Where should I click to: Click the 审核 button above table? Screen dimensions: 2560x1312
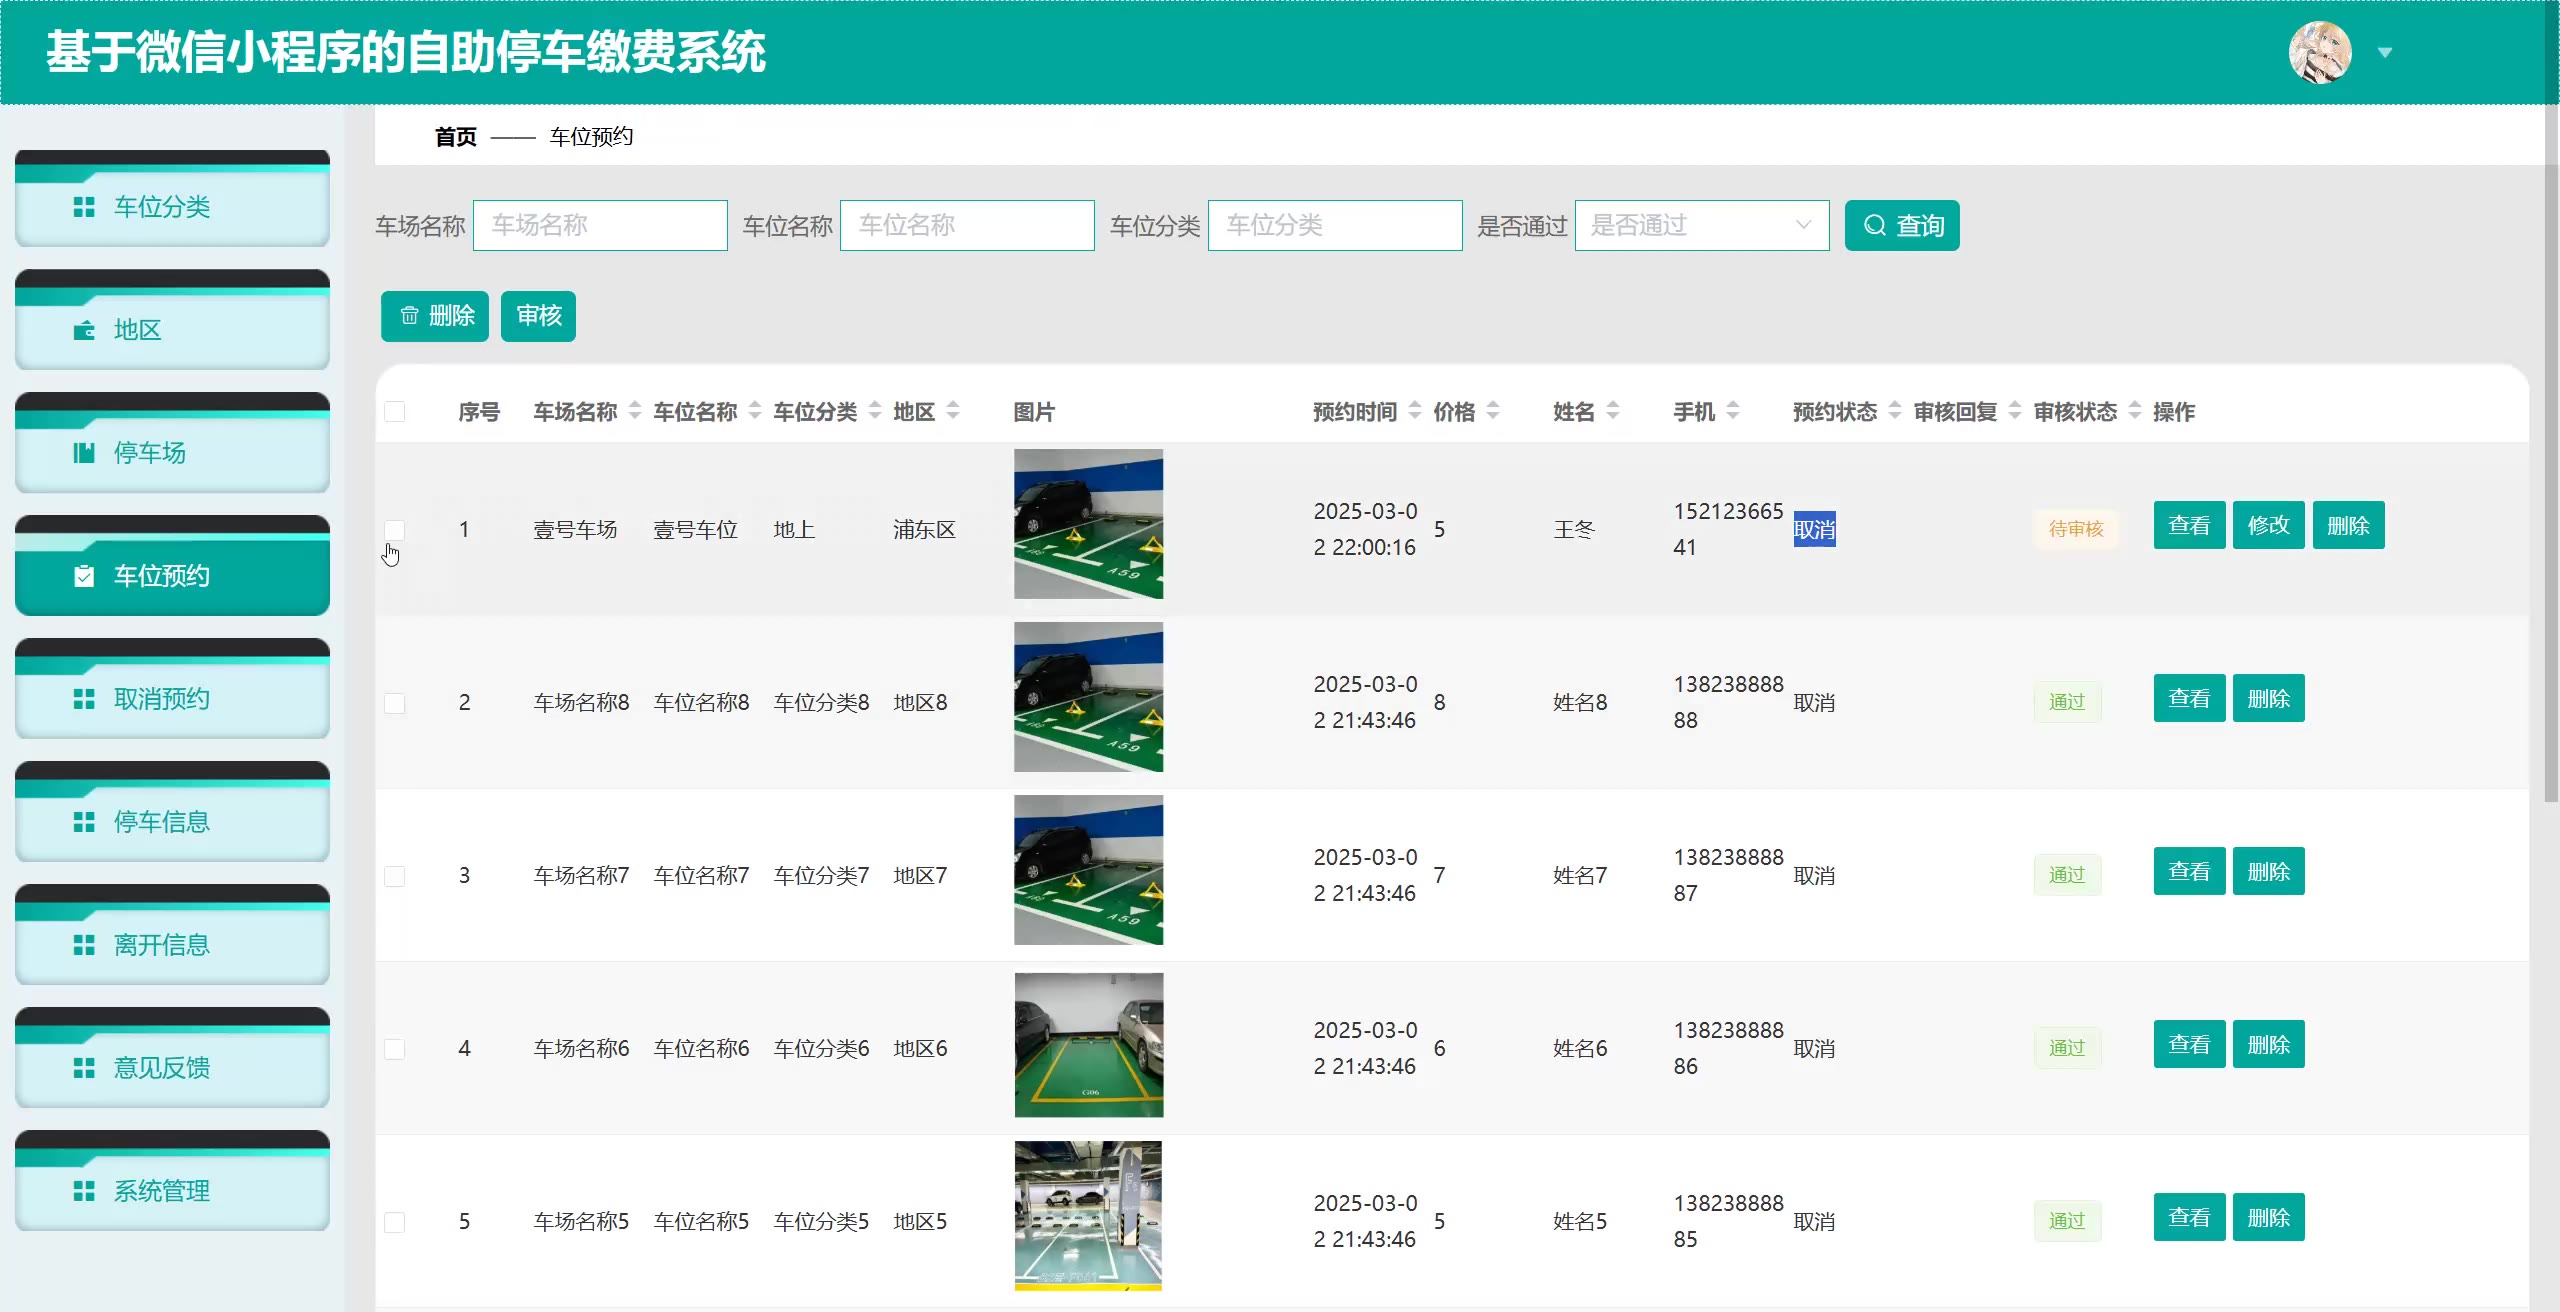[538, 316]
